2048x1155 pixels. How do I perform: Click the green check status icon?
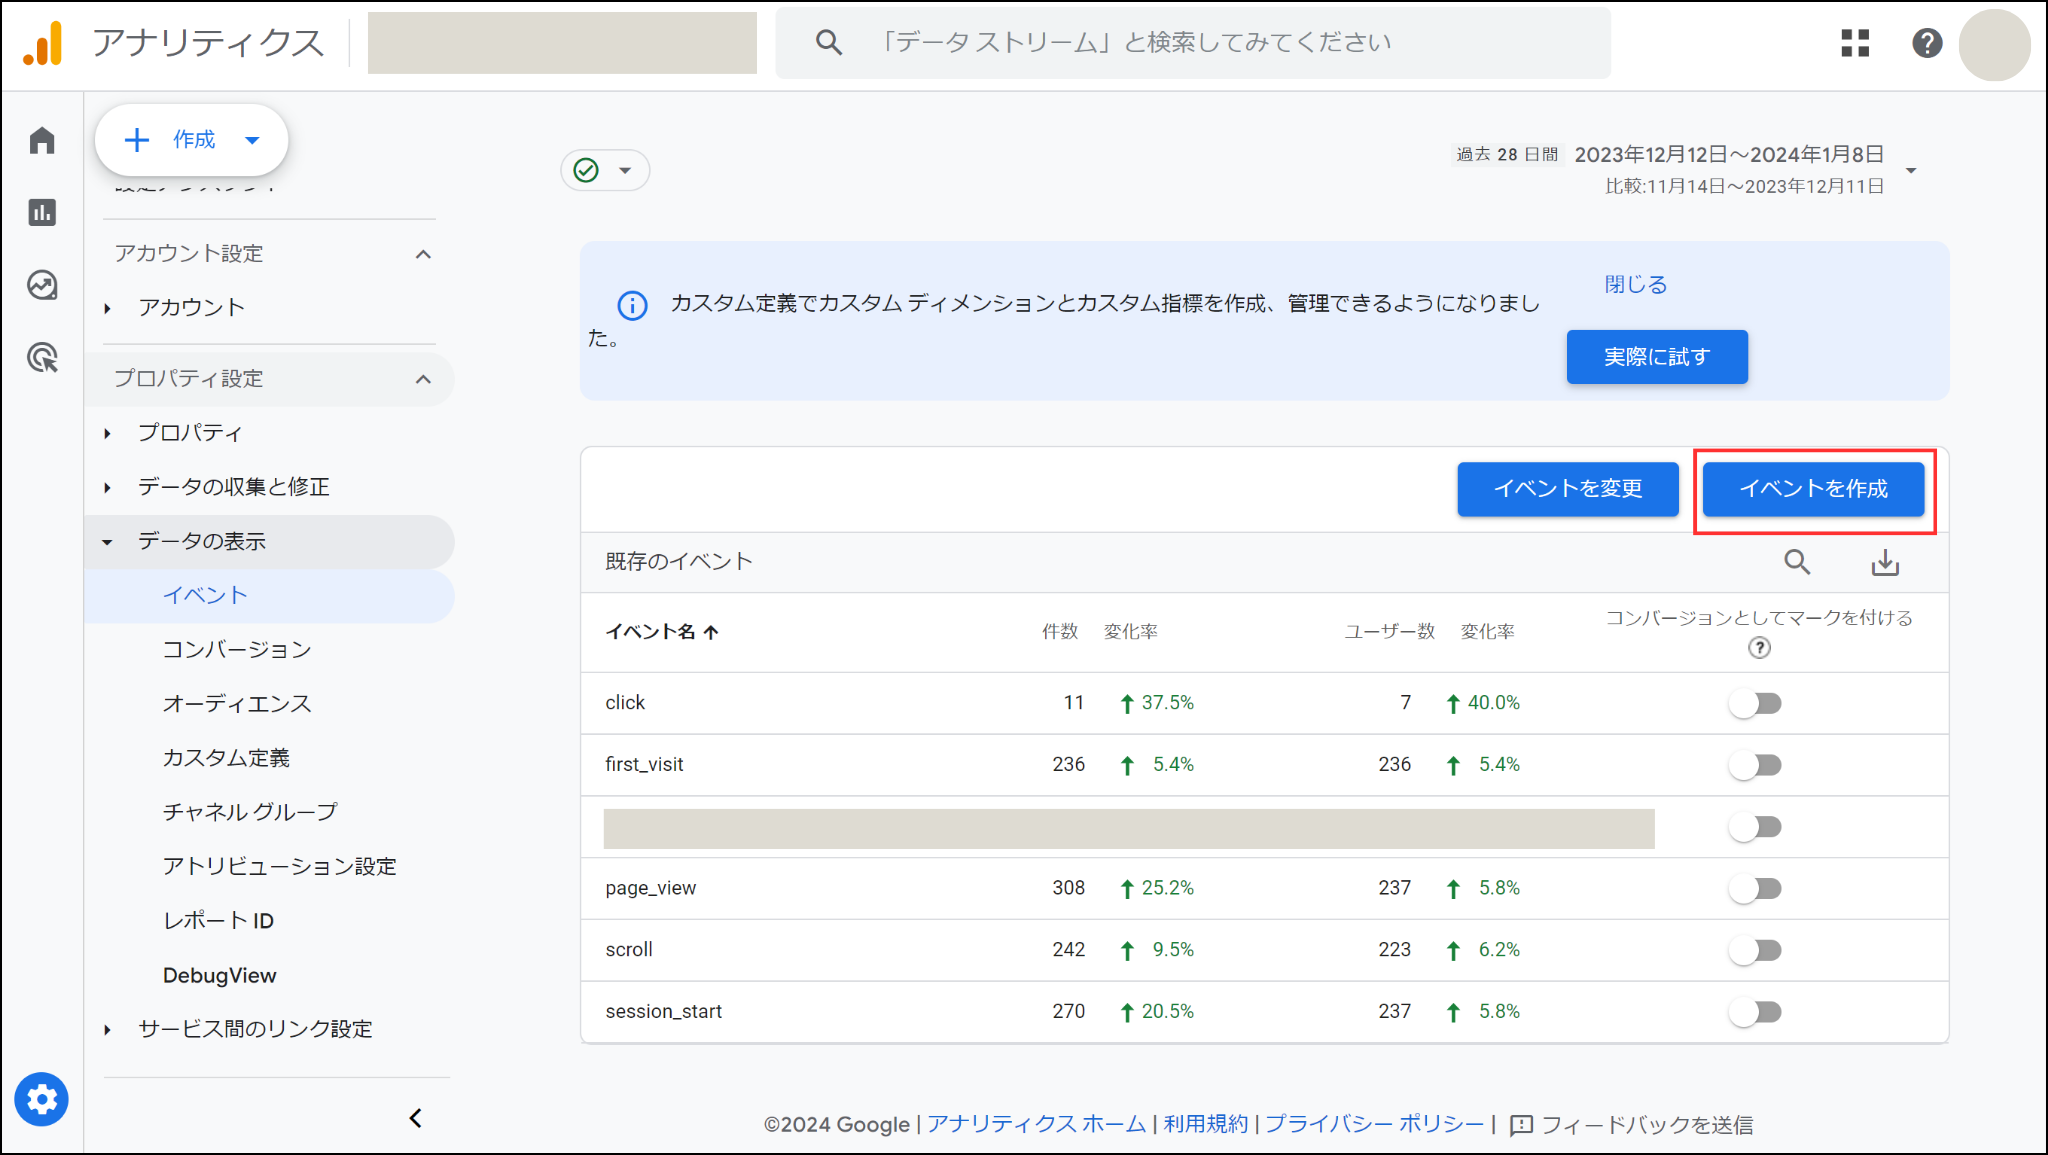tap(586, 170)
